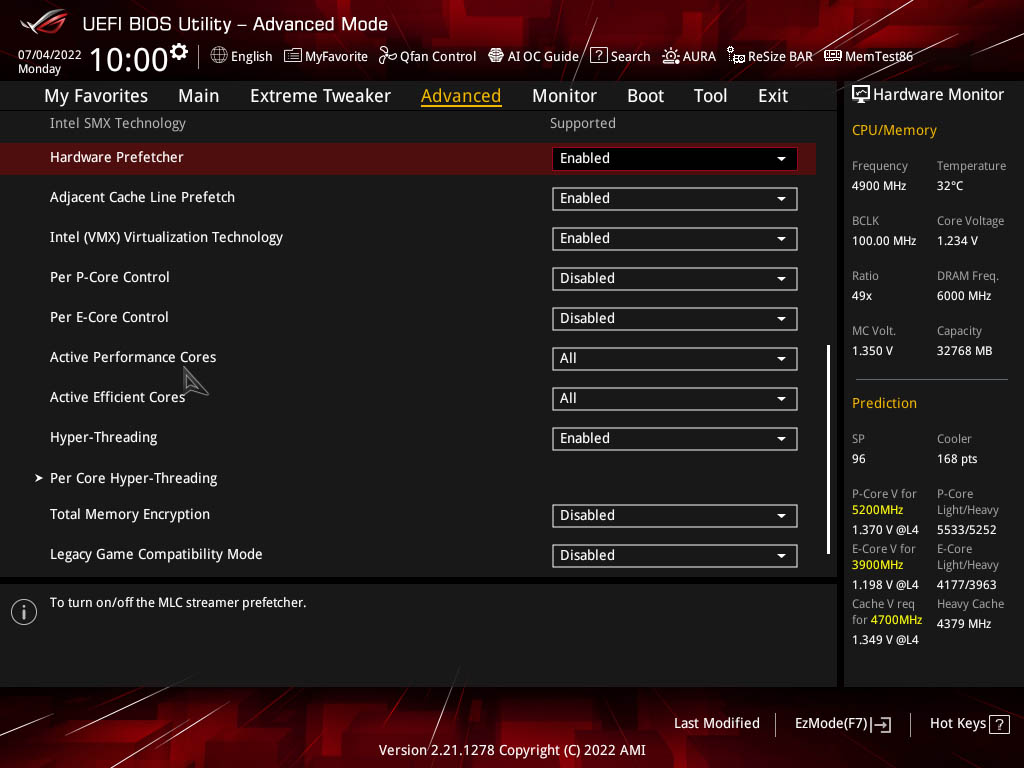Click the Search button label

pyautogui.click(x=630, y=56)
